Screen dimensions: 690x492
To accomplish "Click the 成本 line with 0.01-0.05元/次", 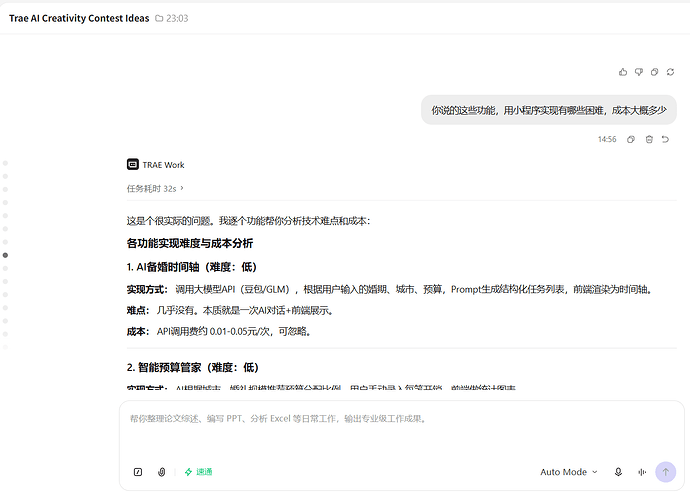I will pyautogui.click(x=220, y=331).
